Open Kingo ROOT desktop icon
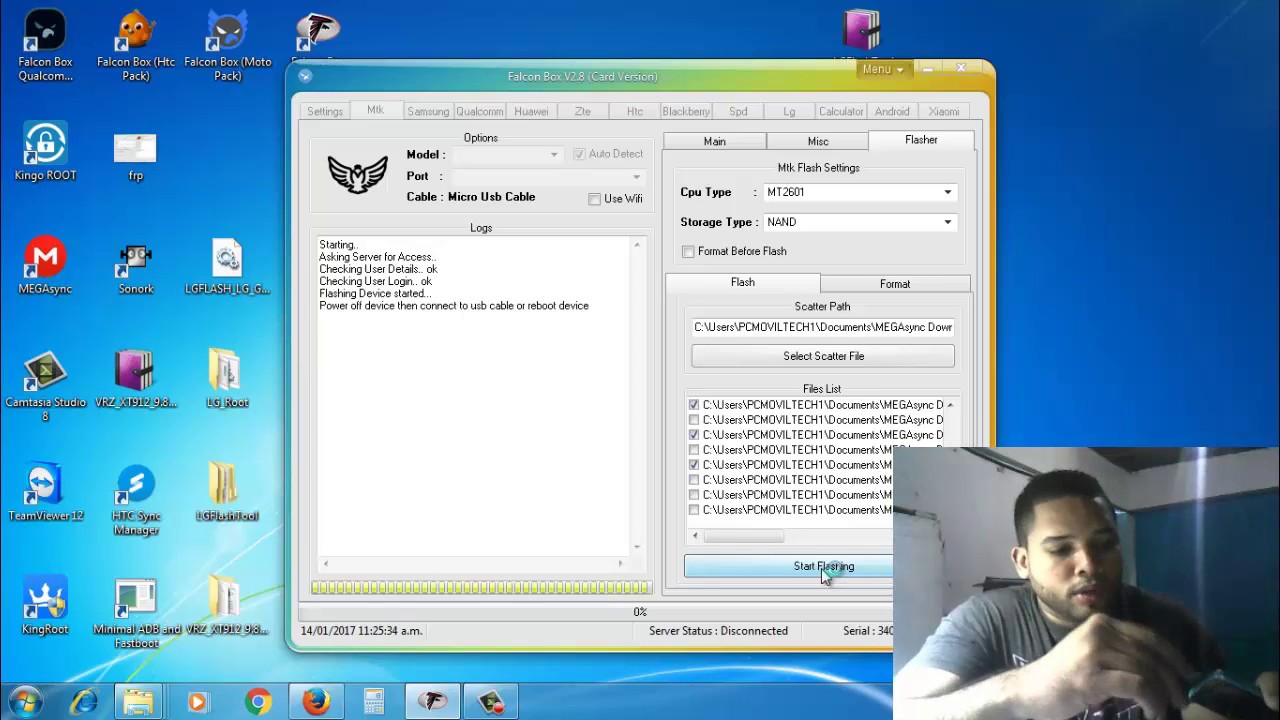 pyautogui.click(x=45, y=152)
